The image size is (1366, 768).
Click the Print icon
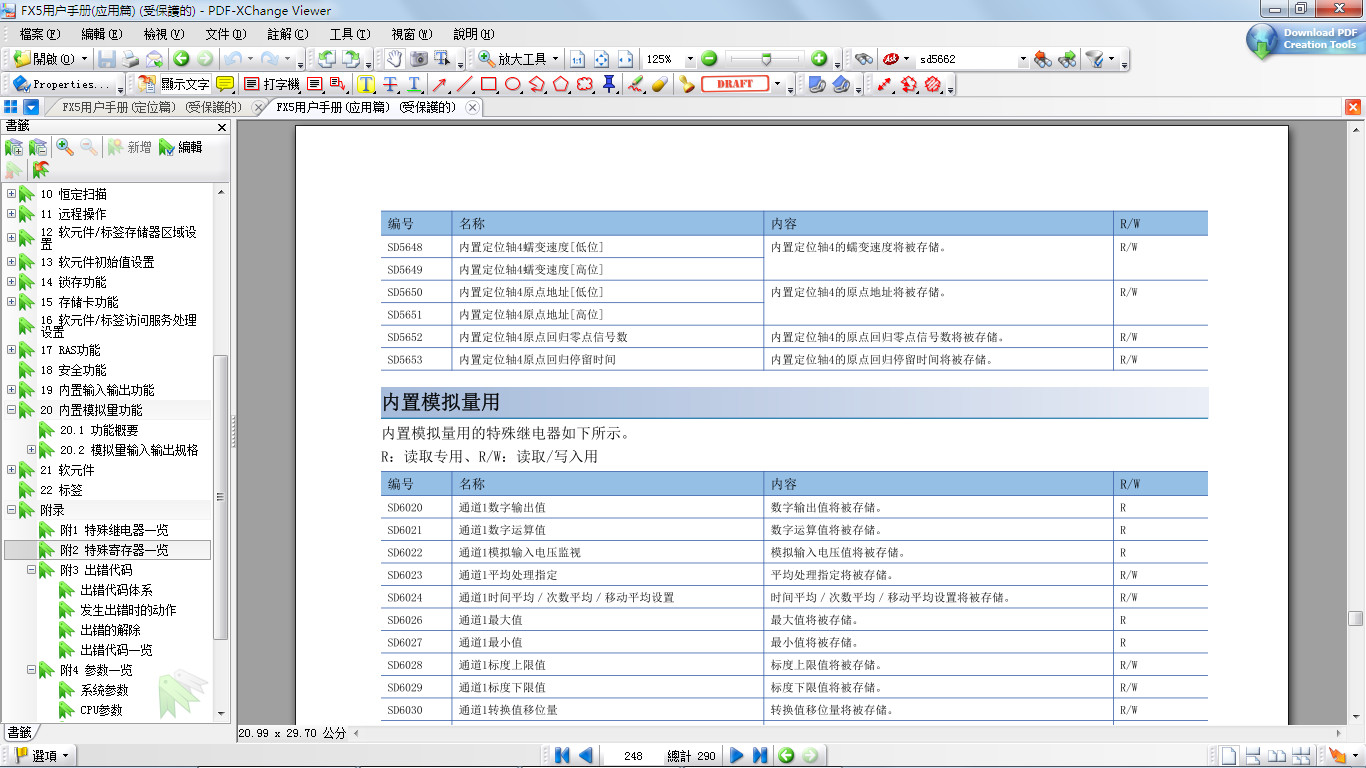(x=131, y=59)
